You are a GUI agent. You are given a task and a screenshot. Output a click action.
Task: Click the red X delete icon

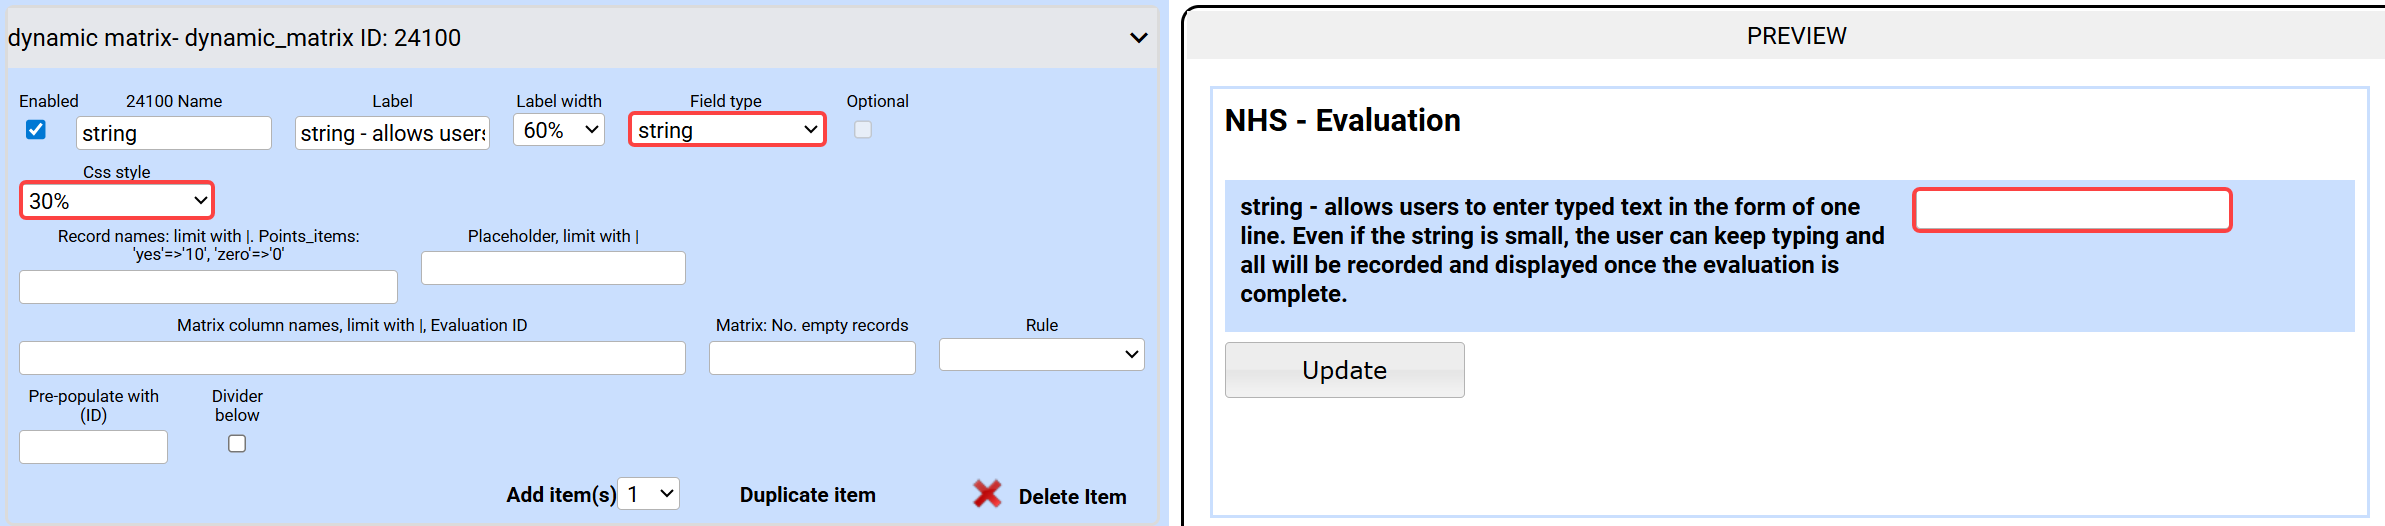tap(987, 494)
